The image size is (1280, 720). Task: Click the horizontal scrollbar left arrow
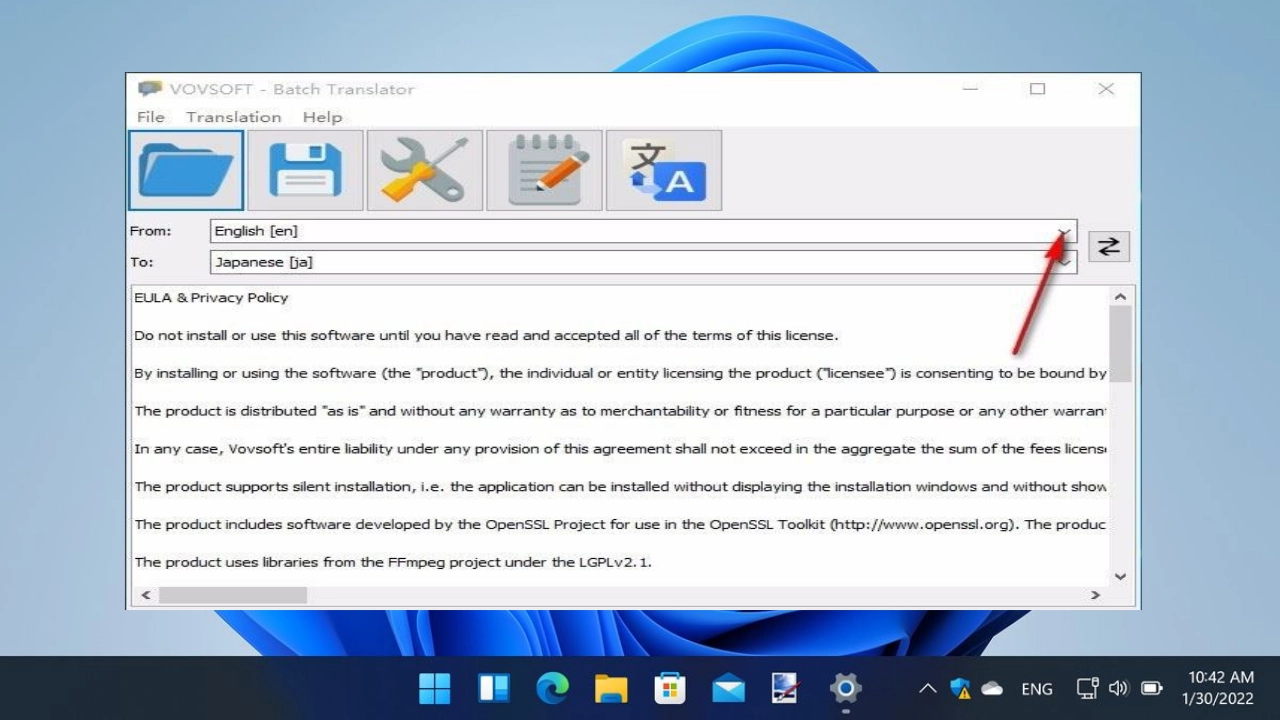tap(146, 595)
